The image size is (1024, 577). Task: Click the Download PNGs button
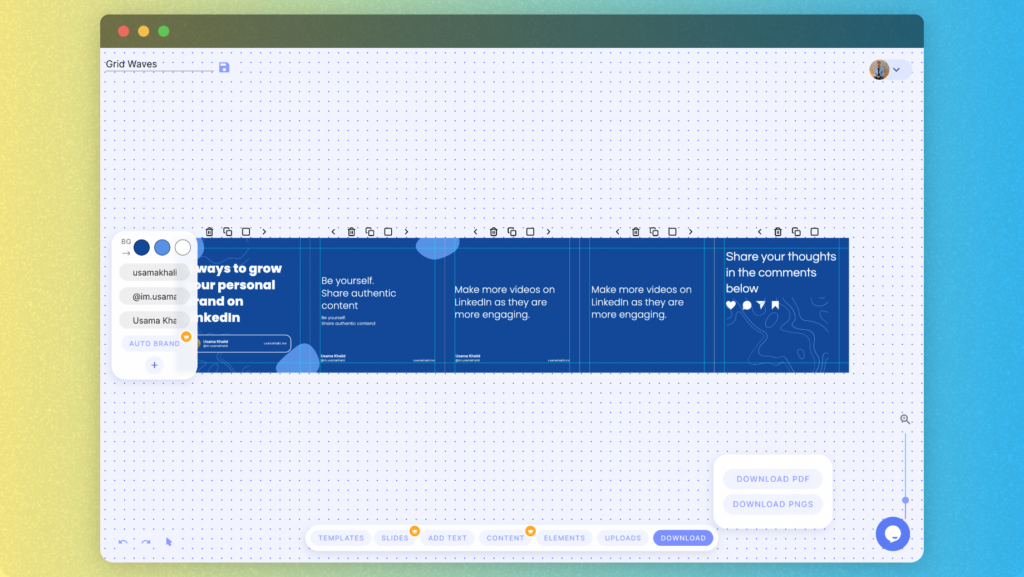pyautogui.click(x=773, y=504)
